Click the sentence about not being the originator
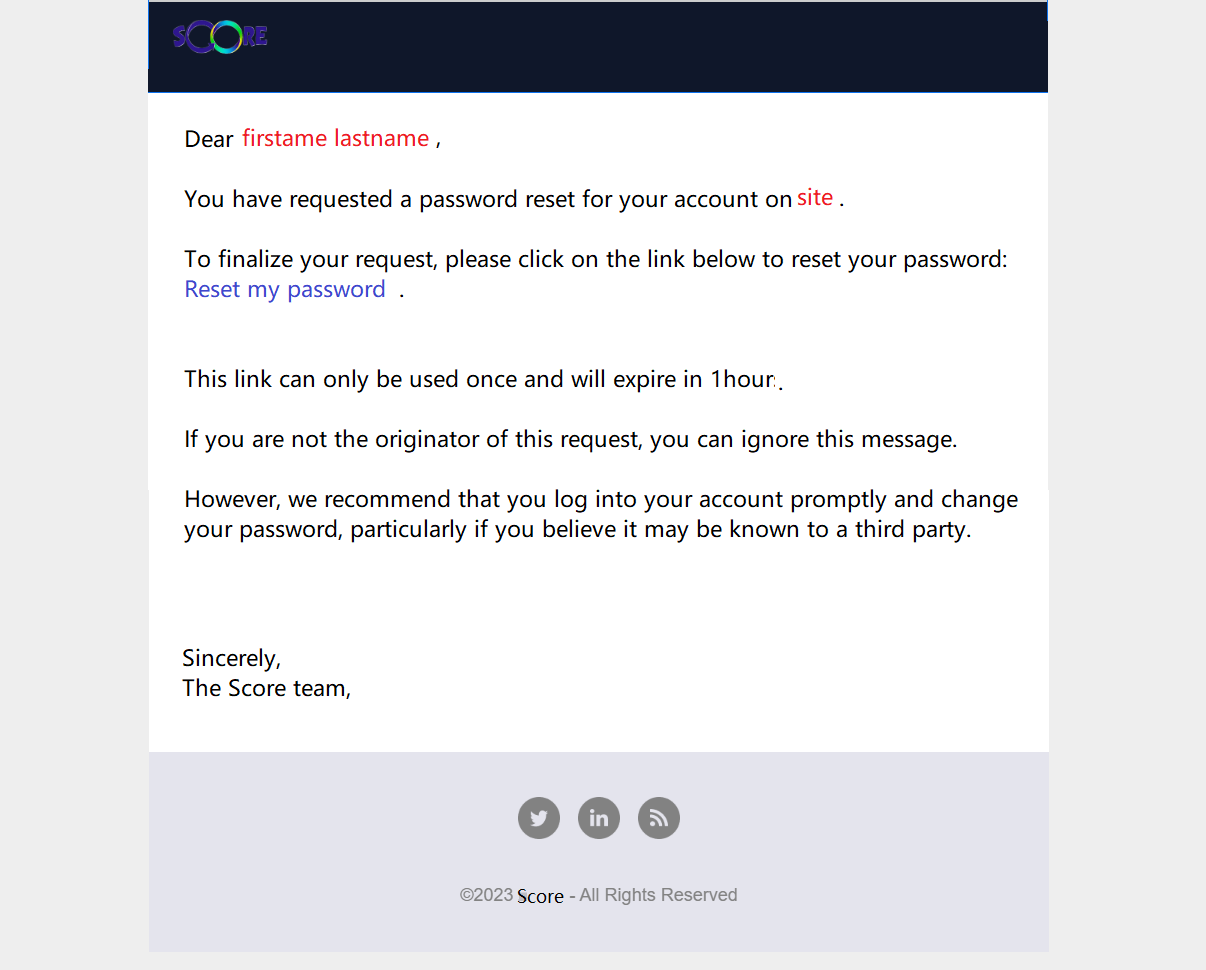The image size is (1206, 970). (x=570, y=440)
